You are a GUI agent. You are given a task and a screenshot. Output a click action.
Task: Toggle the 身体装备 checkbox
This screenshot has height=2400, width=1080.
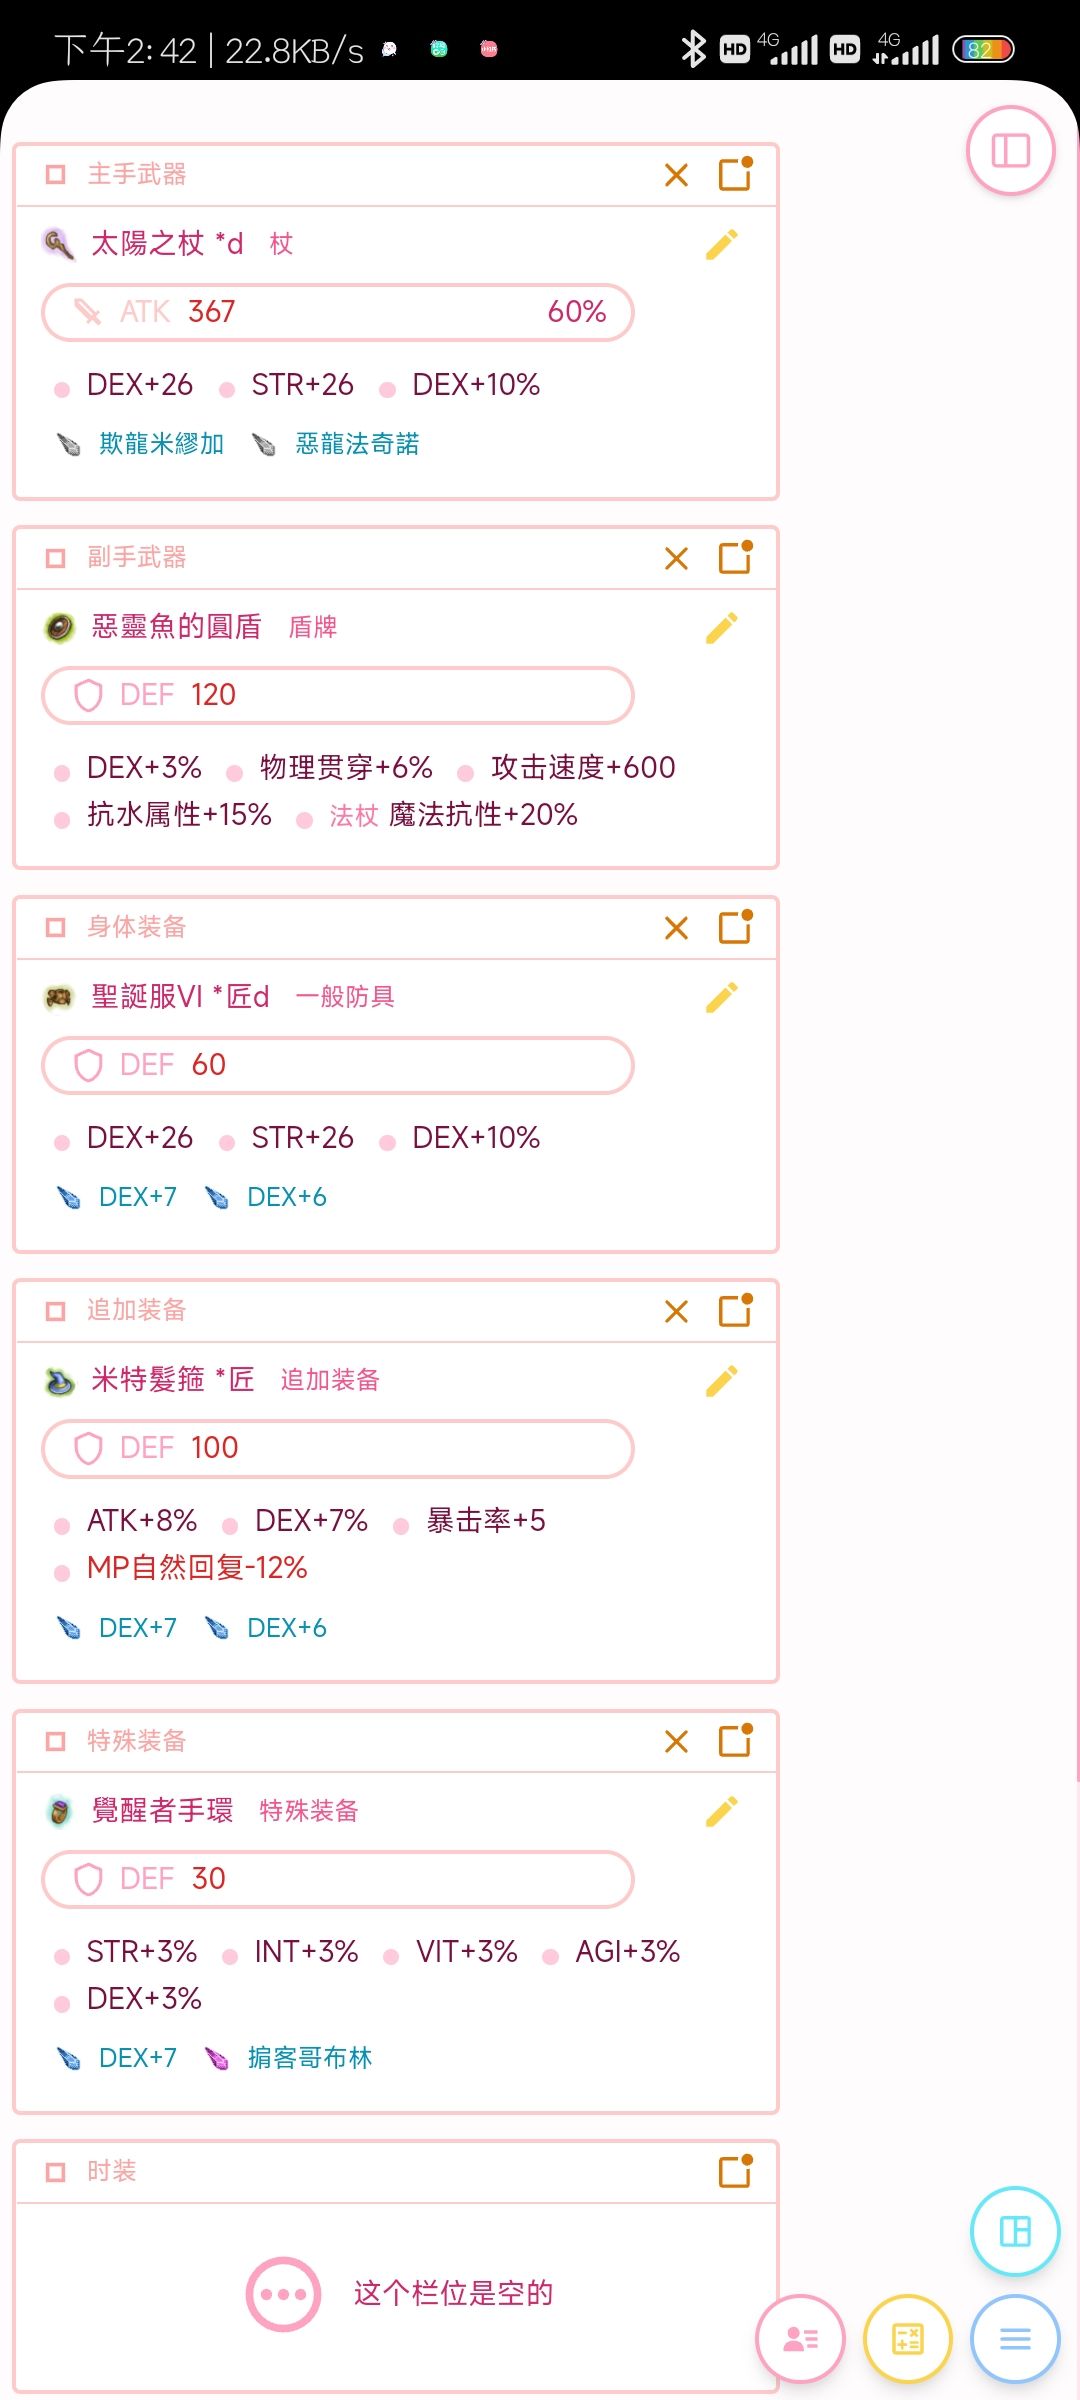[56, 928]
